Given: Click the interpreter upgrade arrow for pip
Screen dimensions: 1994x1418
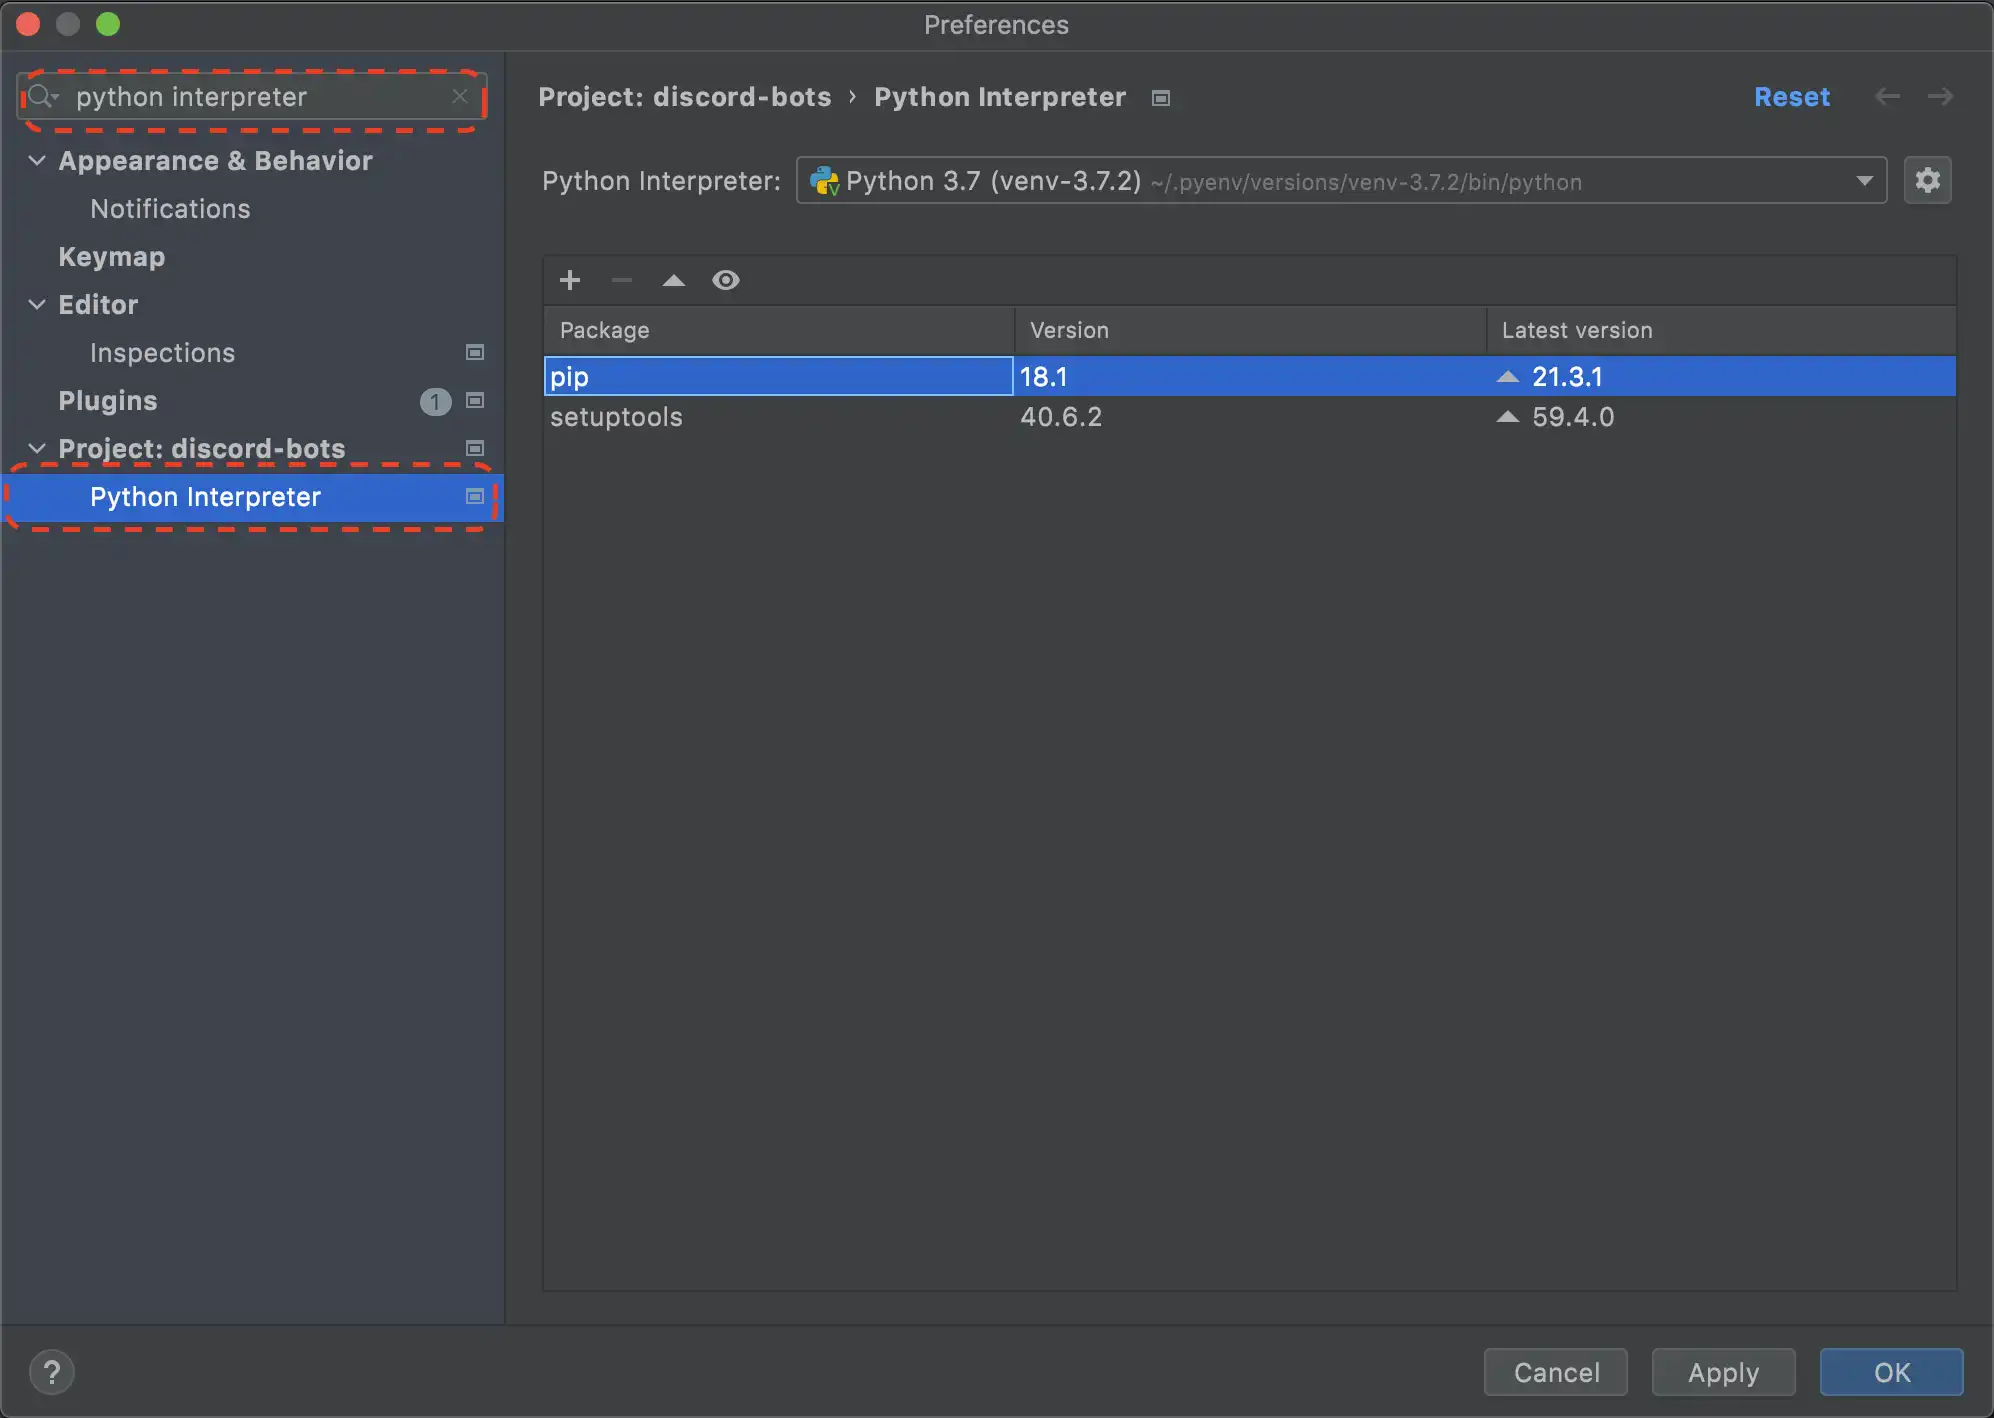Looking at the screenshot, I should (1509, 374).
